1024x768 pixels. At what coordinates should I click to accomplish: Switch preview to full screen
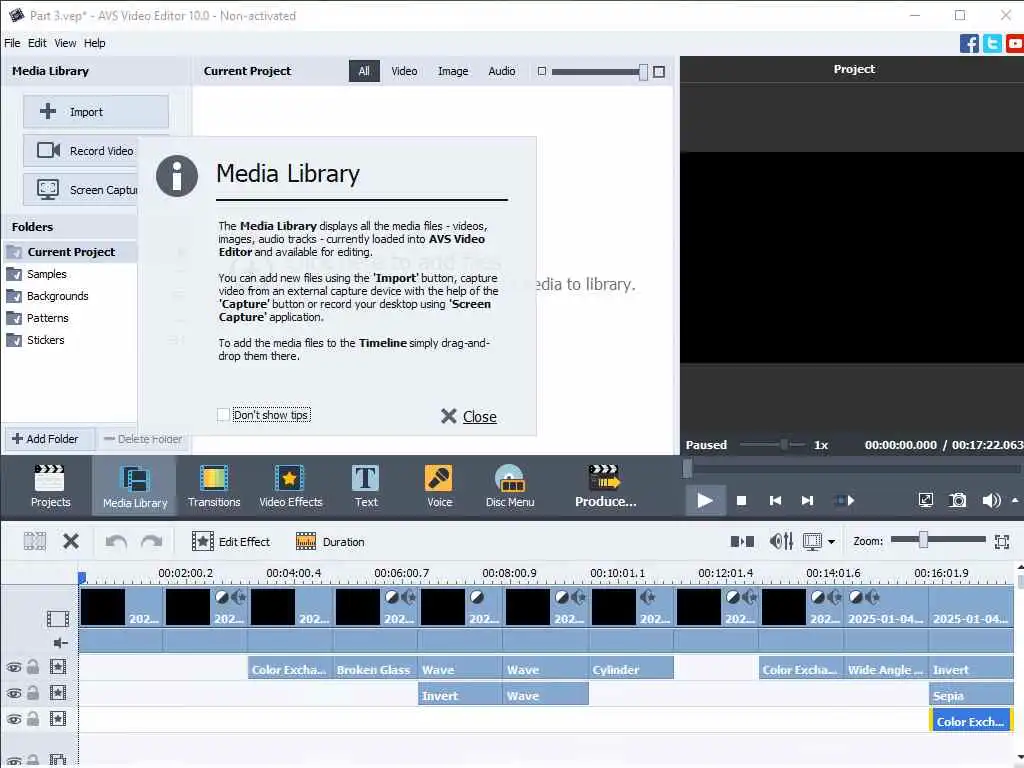pos(925,500)
